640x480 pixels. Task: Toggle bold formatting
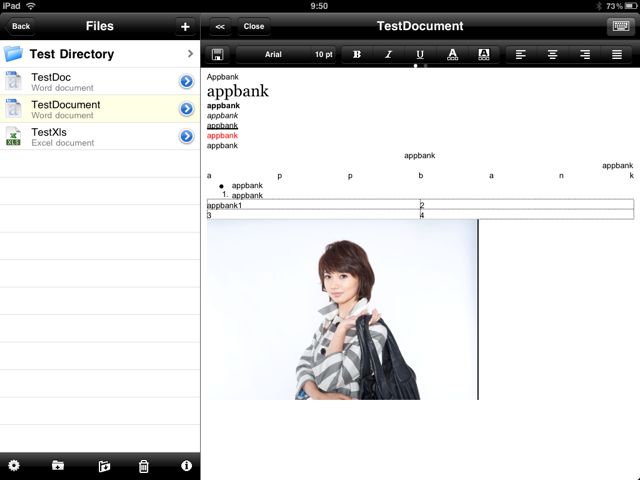[x=357, y=54]
